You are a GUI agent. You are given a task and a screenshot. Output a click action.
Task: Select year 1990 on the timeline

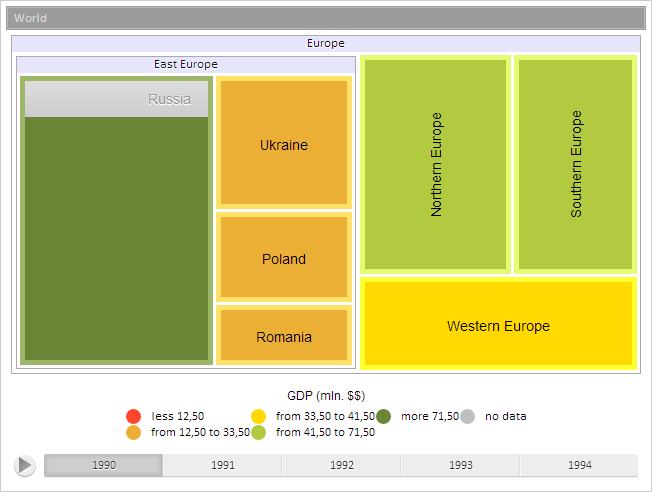(x=104, y=465)
